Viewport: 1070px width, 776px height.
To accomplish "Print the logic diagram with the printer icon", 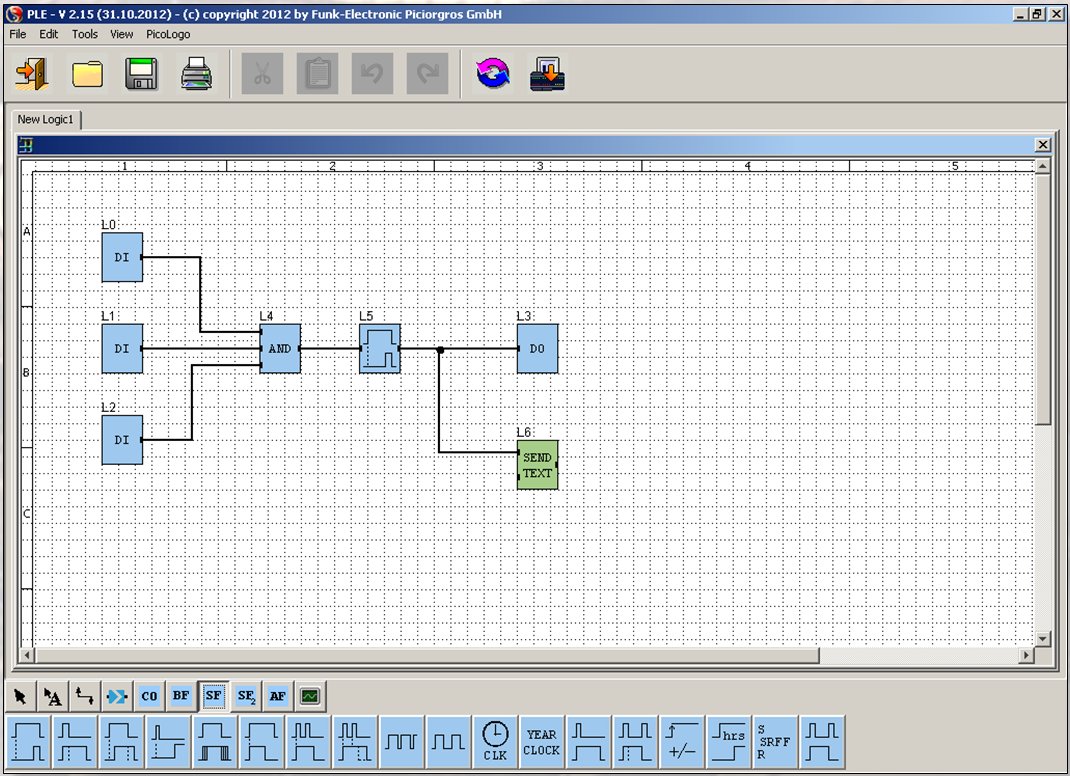I will coord(197,75).
